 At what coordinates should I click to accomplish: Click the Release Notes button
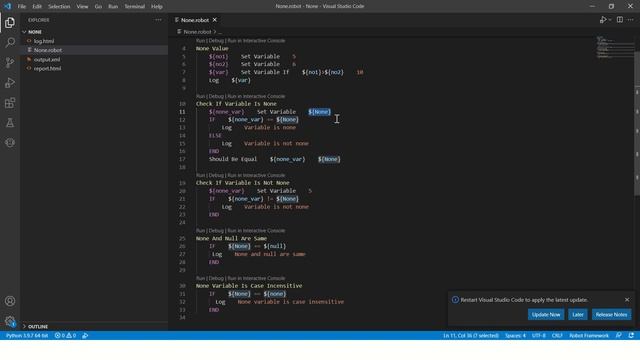pyautogui.click(x=611, y=314)
